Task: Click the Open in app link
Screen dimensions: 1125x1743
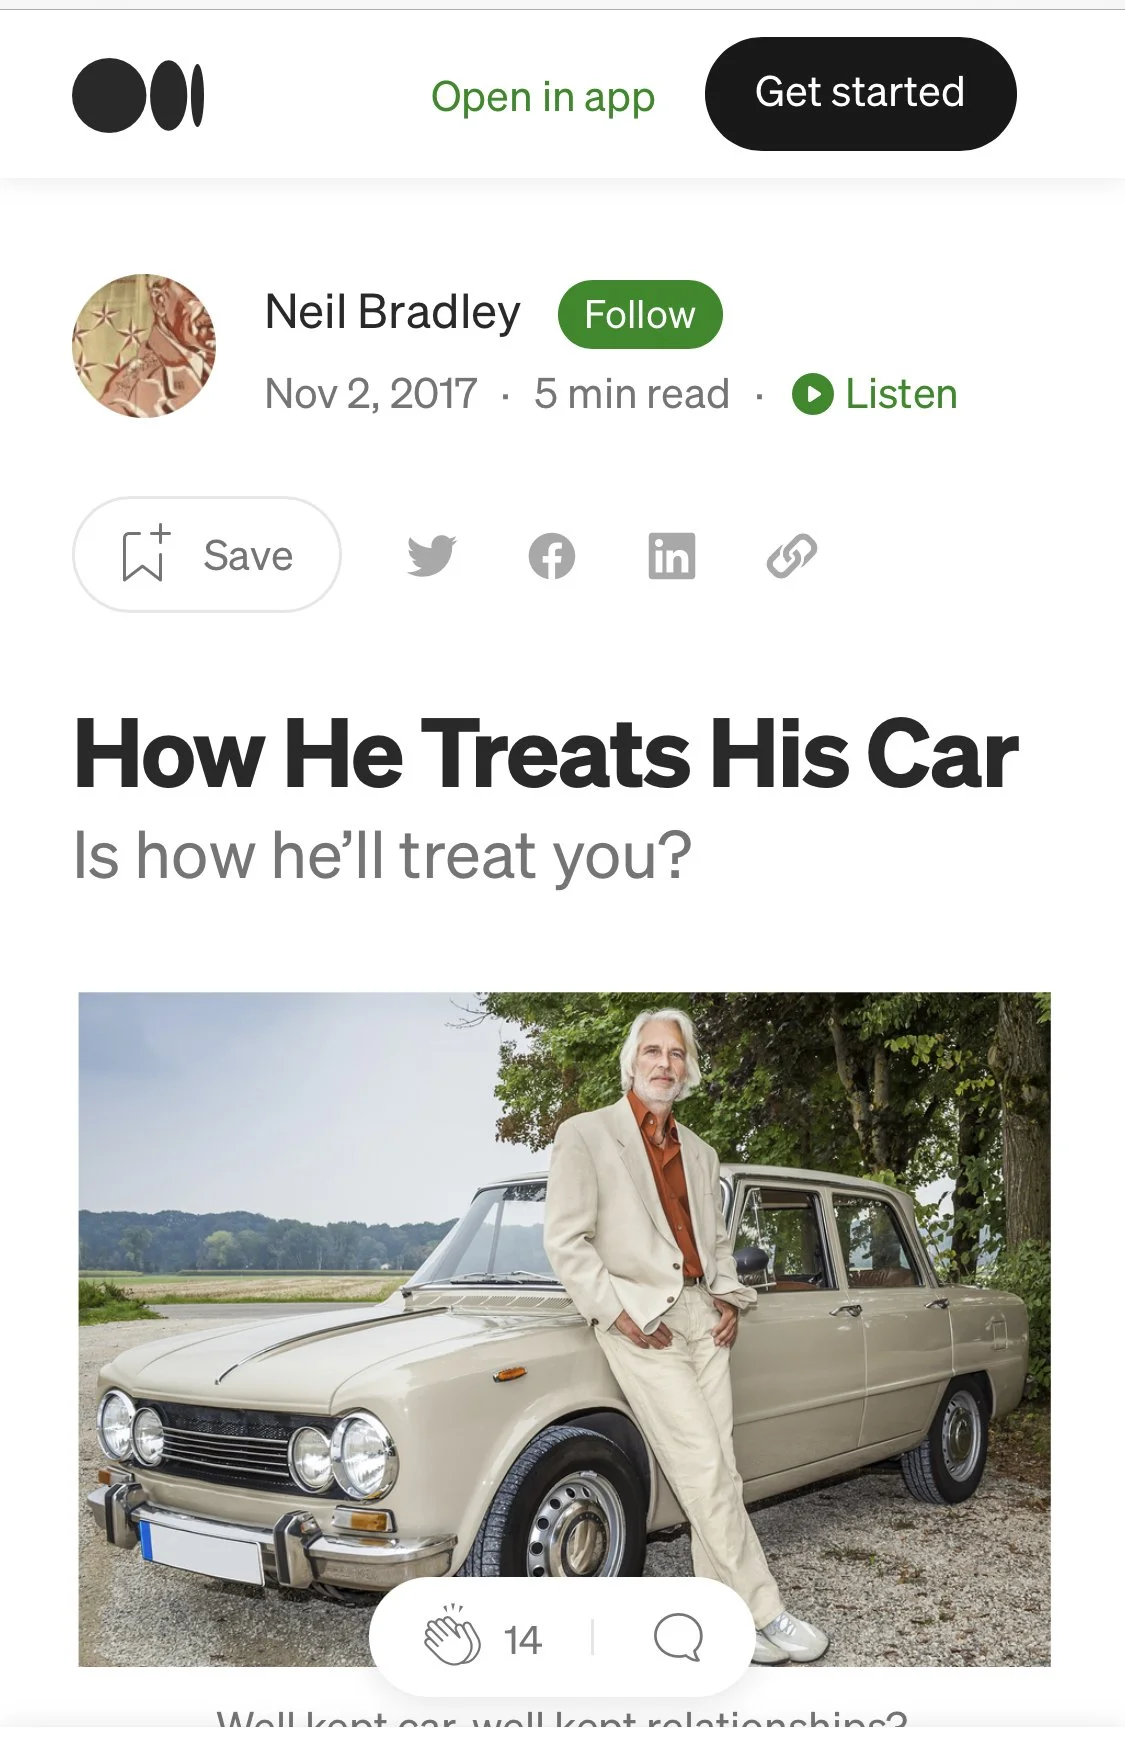Action: tap(543, 97)
